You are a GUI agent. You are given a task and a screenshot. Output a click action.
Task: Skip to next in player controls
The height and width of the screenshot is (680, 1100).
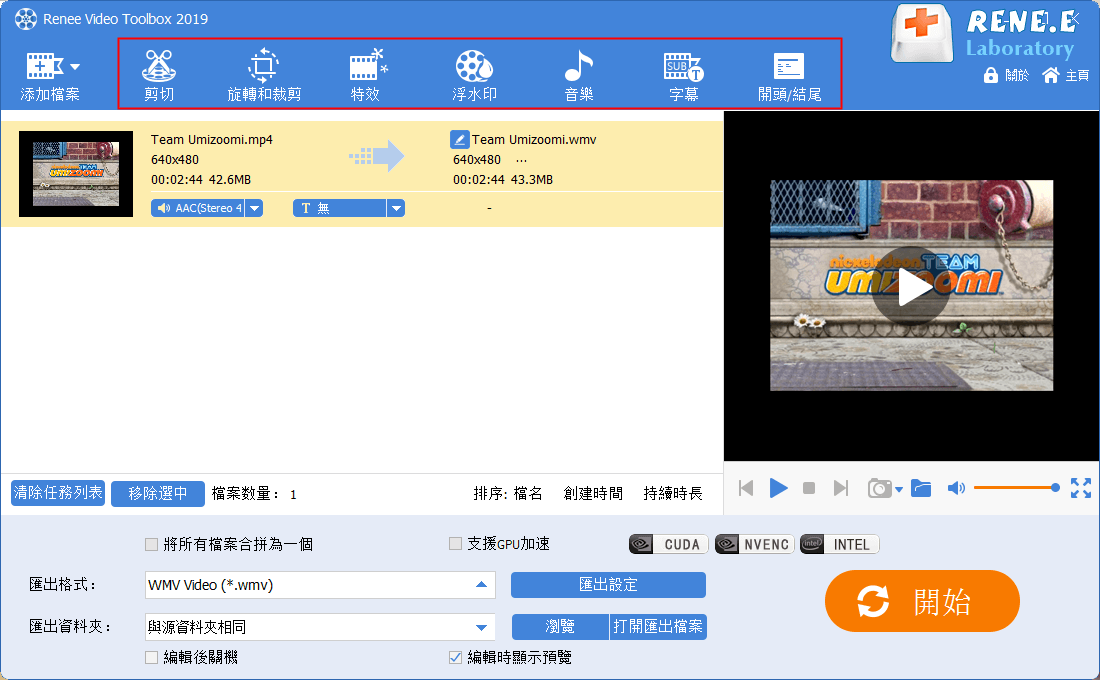click(840, 488)
